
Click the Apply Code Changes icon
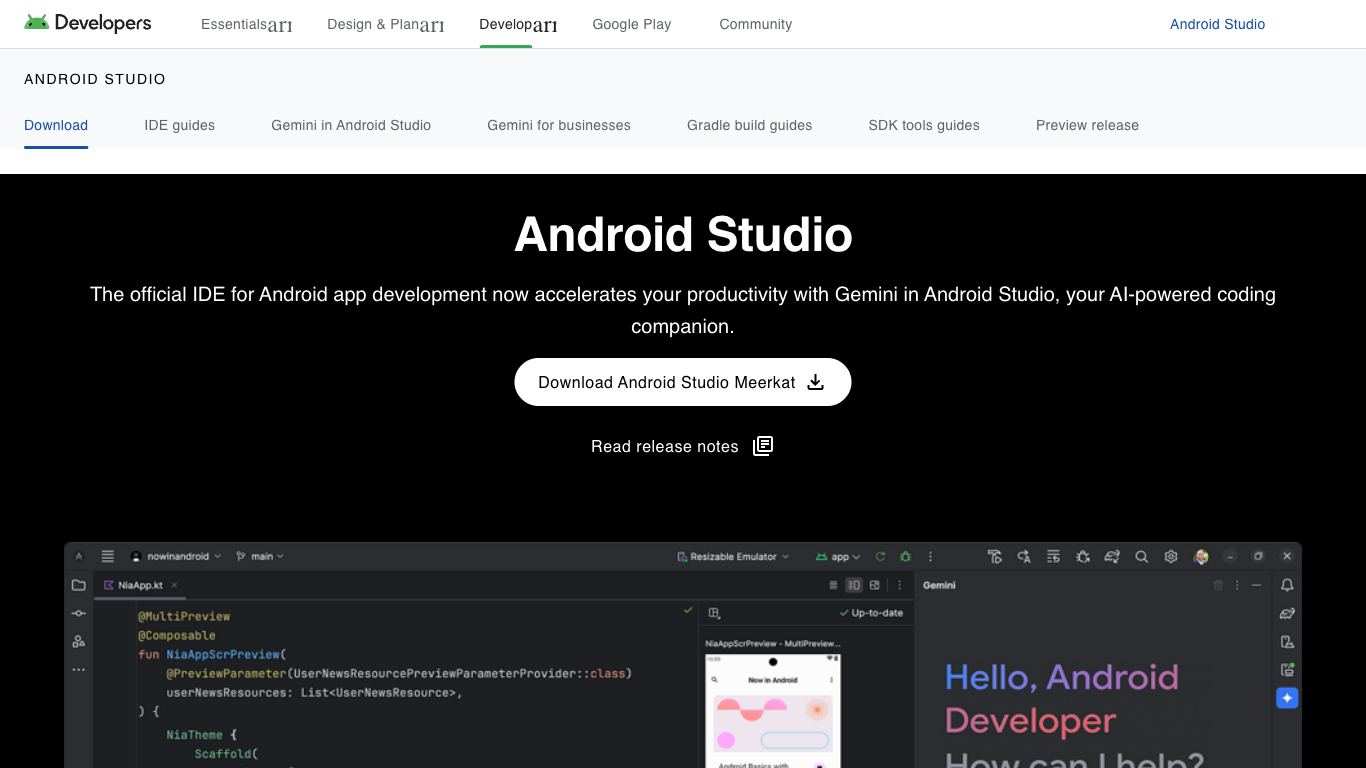click(x=1024, y=557)
